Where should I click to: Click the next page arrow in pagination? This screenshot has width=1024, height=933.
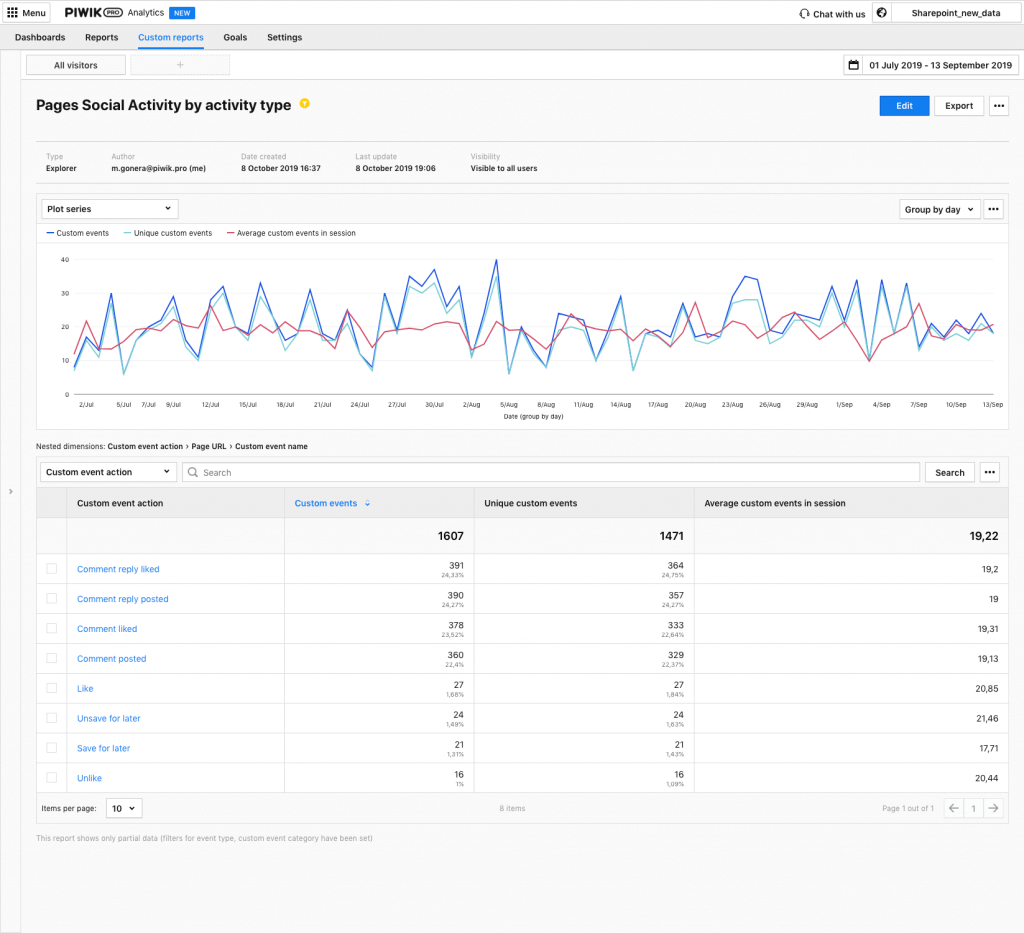993,807
